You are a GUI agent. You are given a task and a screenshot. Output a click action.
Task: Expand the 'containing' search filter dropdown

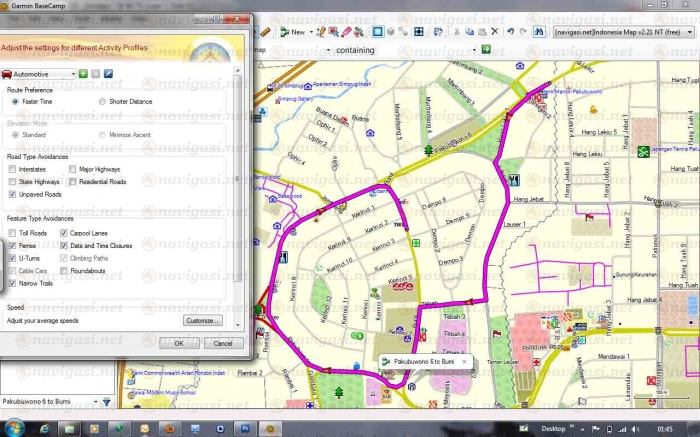(x=472, y=49)
